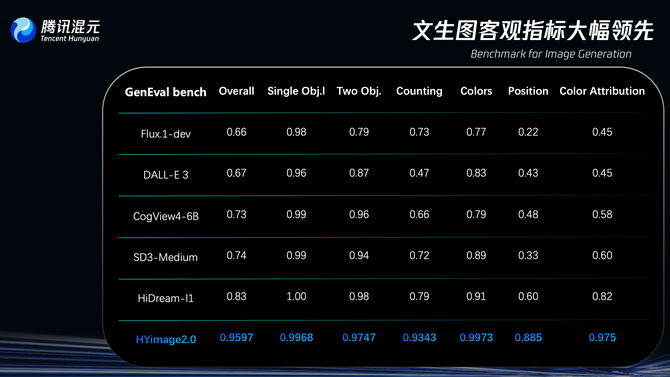The image size is (670, 377).
Task: Click the Overall column header
Action: click(236, 91)
